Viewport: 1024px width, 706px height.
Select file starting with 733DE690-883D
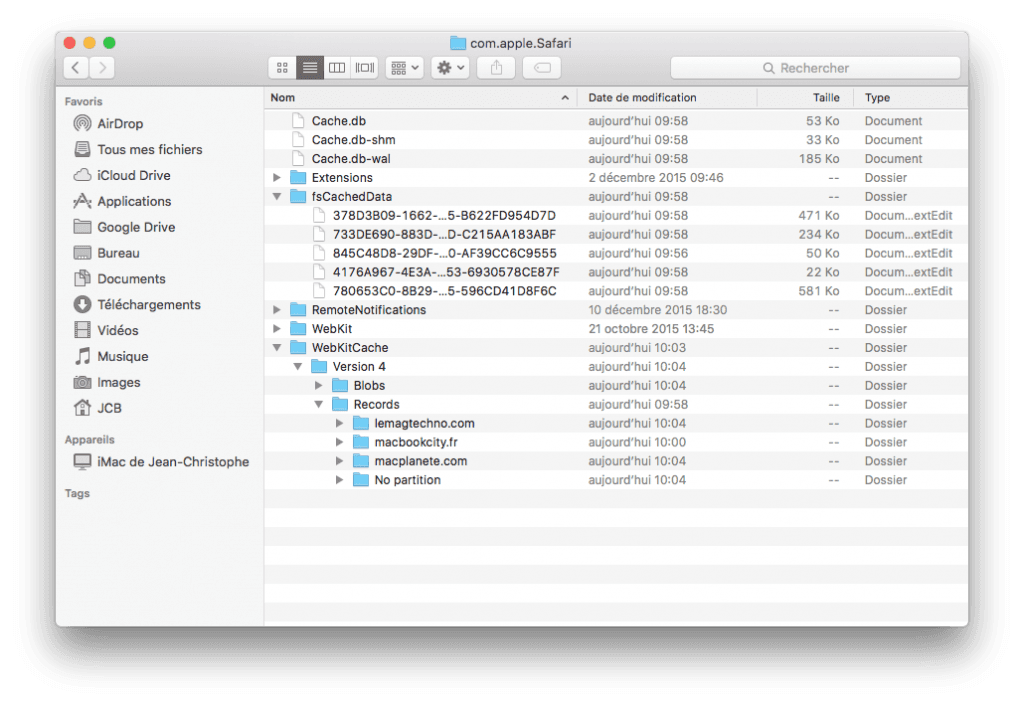click(x=616, y=234)
